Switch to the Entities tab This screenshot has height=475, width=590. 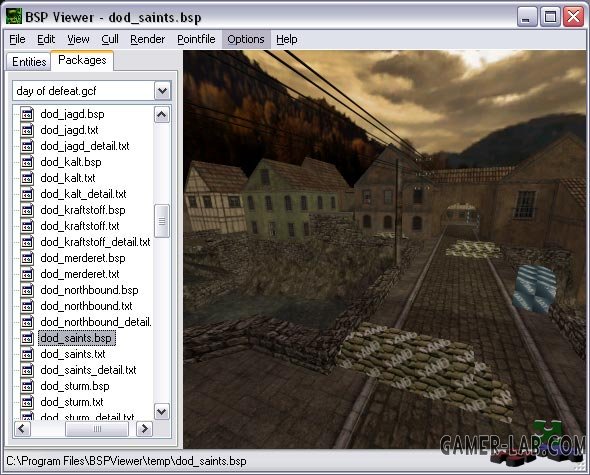click(29, 61)
